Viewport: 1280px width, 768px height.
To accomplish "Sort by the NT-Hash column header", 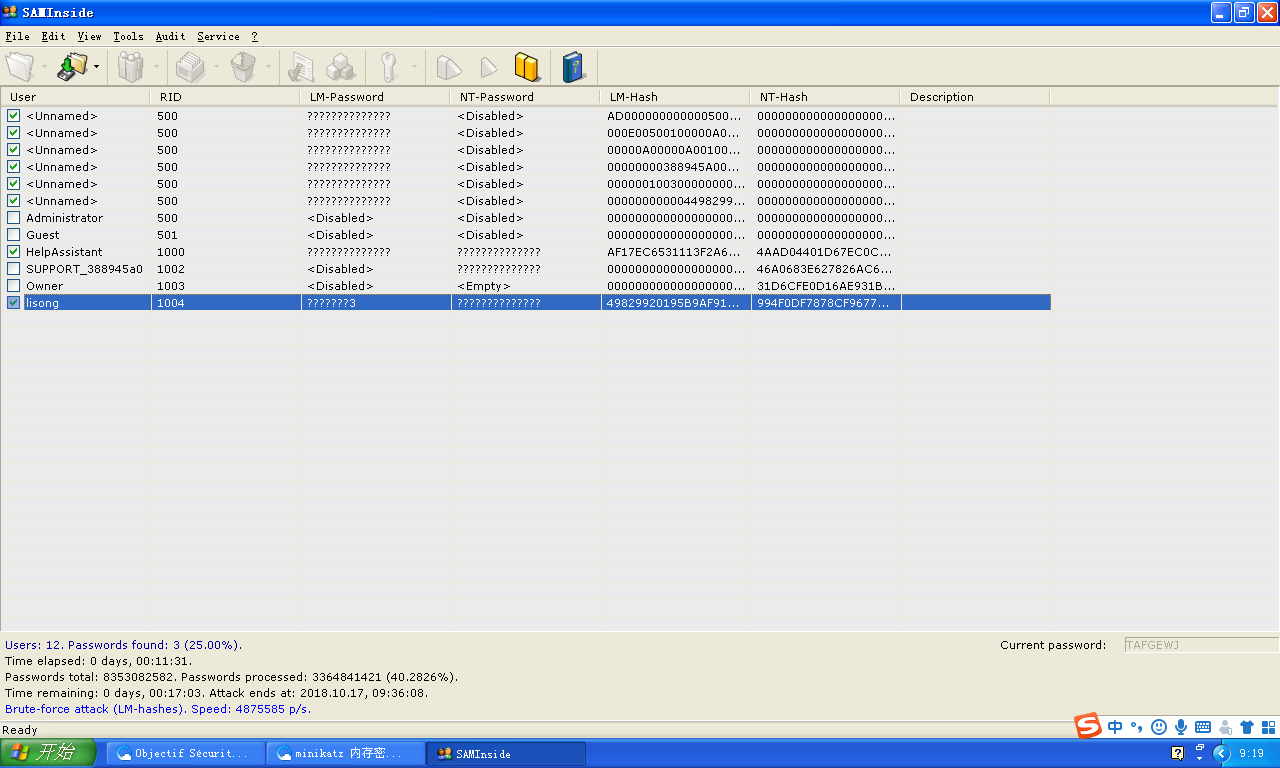I will [x=825, y=97].
